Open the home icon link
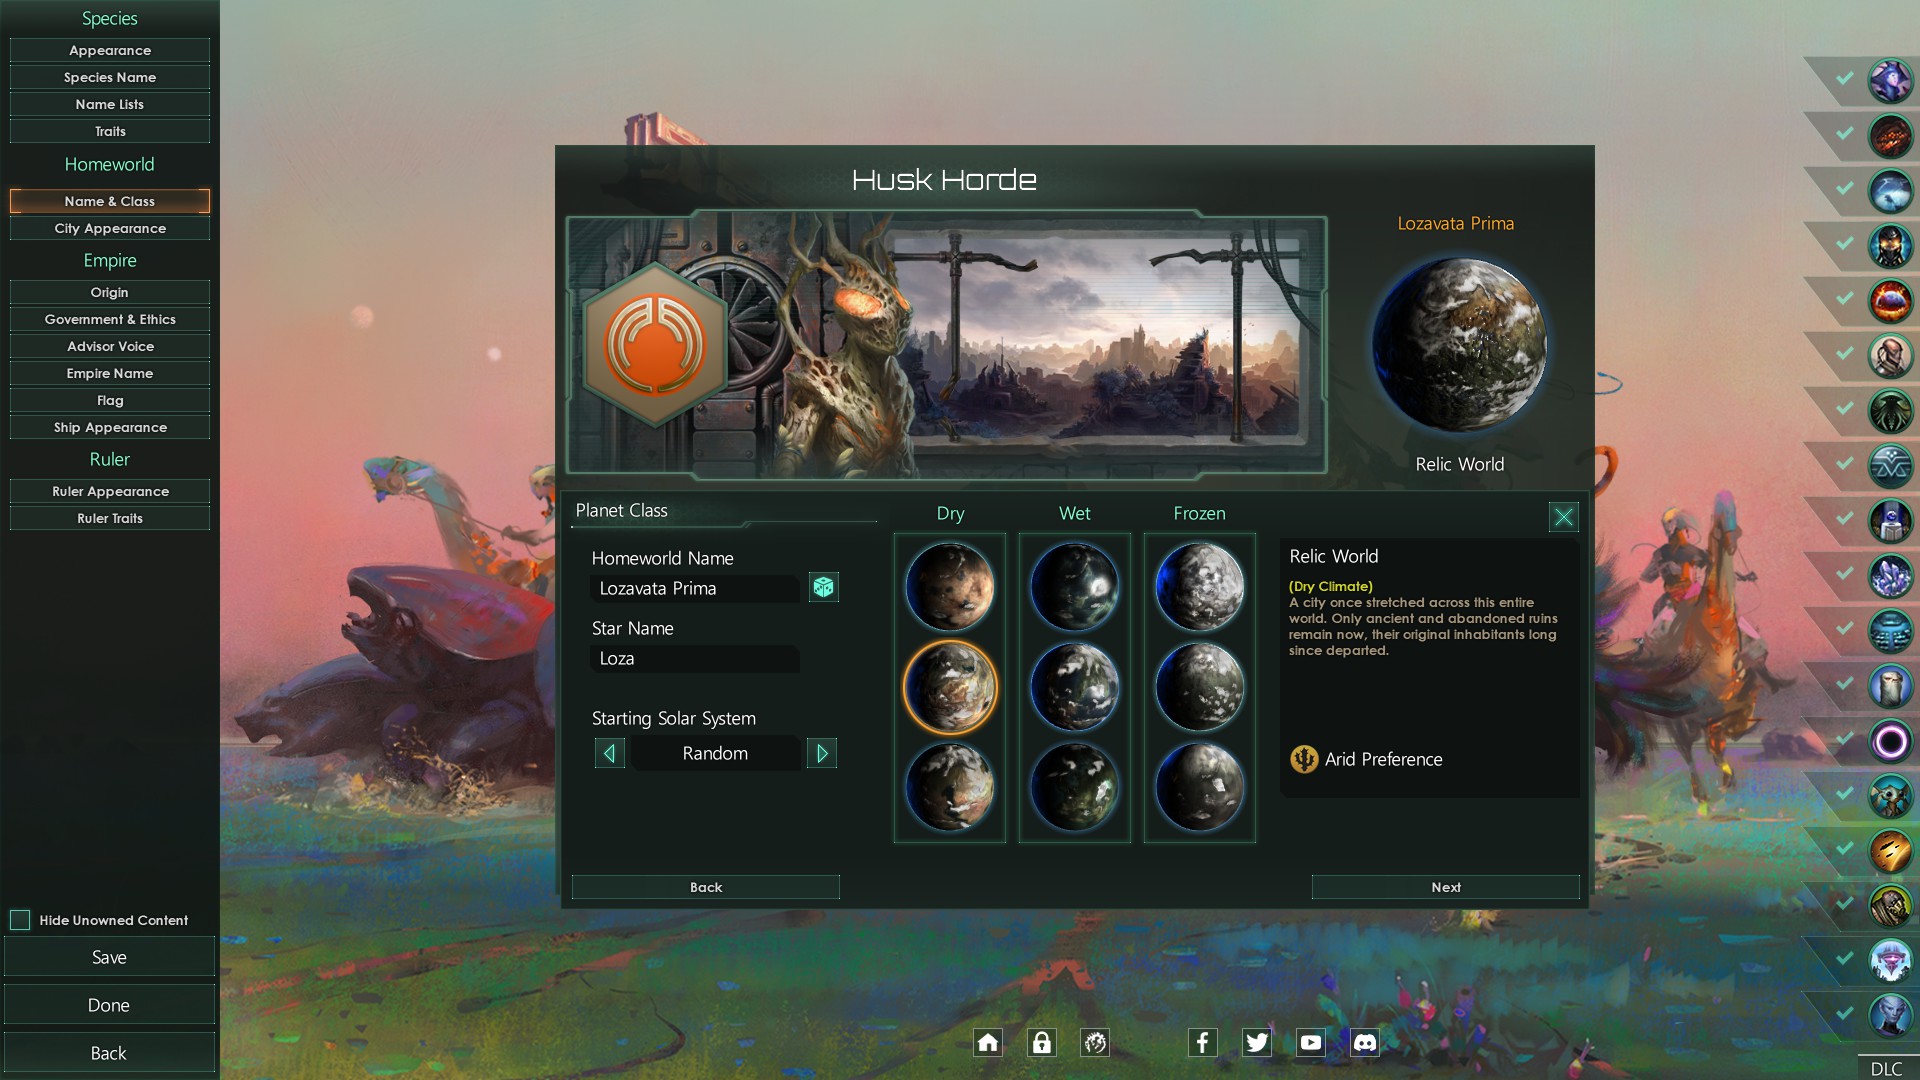 988,1042
